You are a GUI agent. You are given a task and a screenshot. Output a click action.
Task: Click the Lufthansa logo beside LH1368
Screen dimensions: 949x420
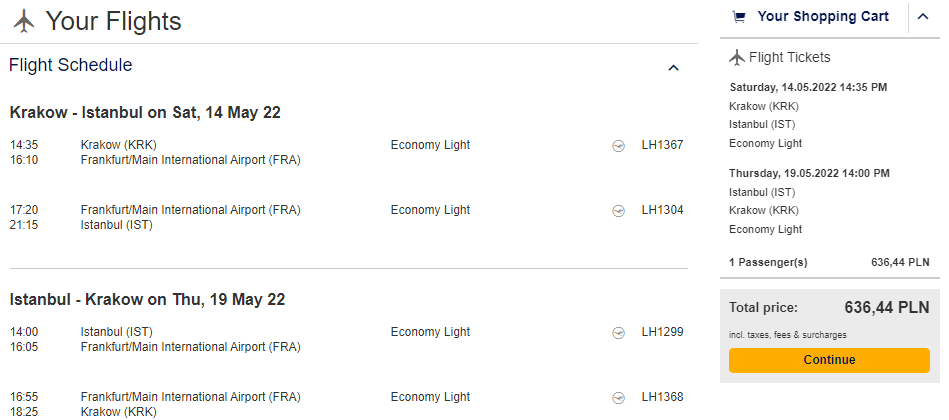tap(619, 397)
